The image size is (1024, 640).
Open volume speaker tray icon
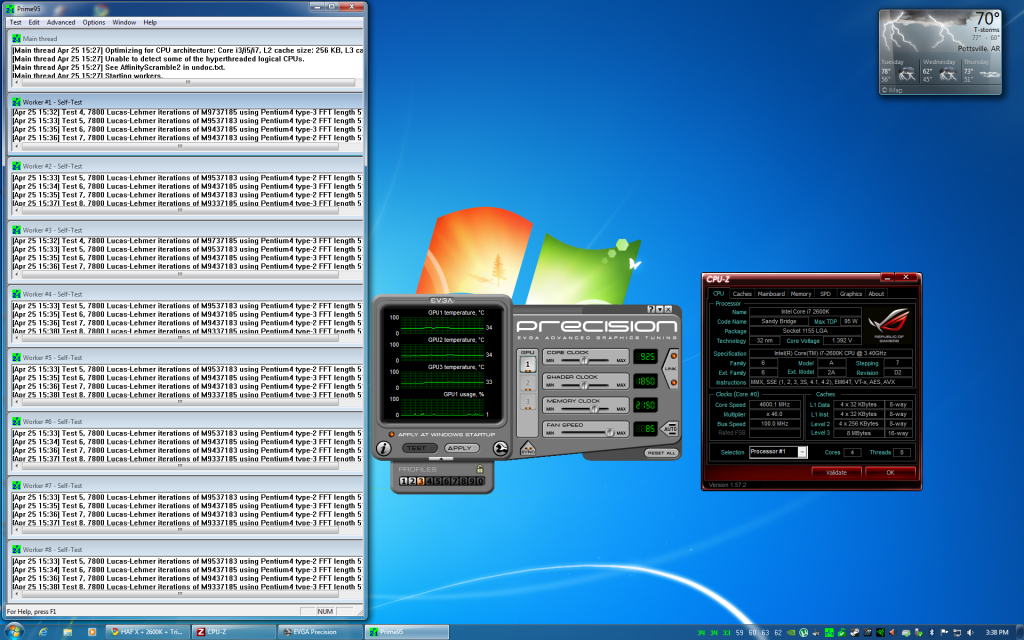[970, 632]
